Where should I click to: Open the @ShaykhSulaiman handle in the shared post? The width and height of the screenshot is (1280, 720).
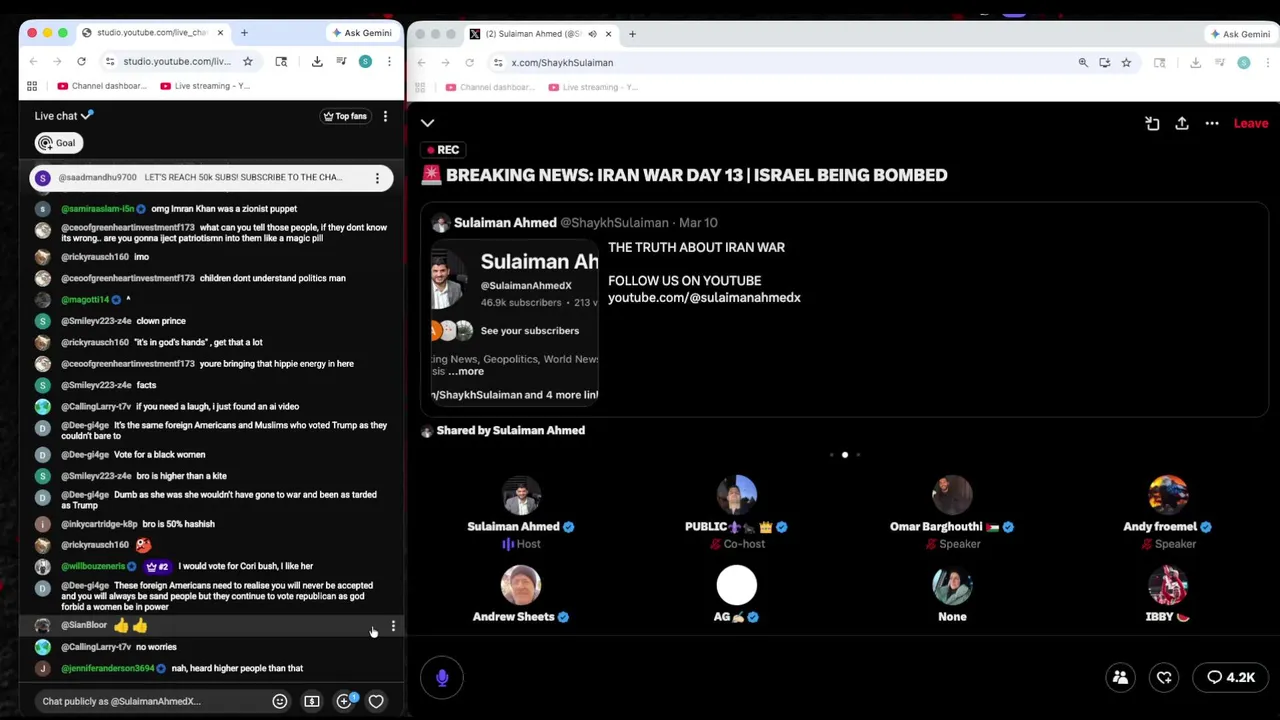point(614,223)
